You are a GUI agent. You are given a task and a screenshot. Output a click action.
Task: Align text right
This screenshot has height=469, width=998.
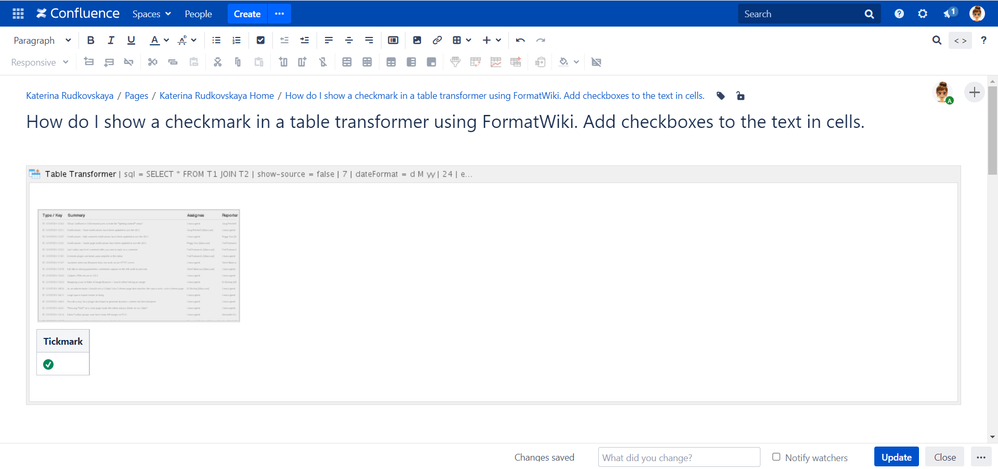pos(369,40)
